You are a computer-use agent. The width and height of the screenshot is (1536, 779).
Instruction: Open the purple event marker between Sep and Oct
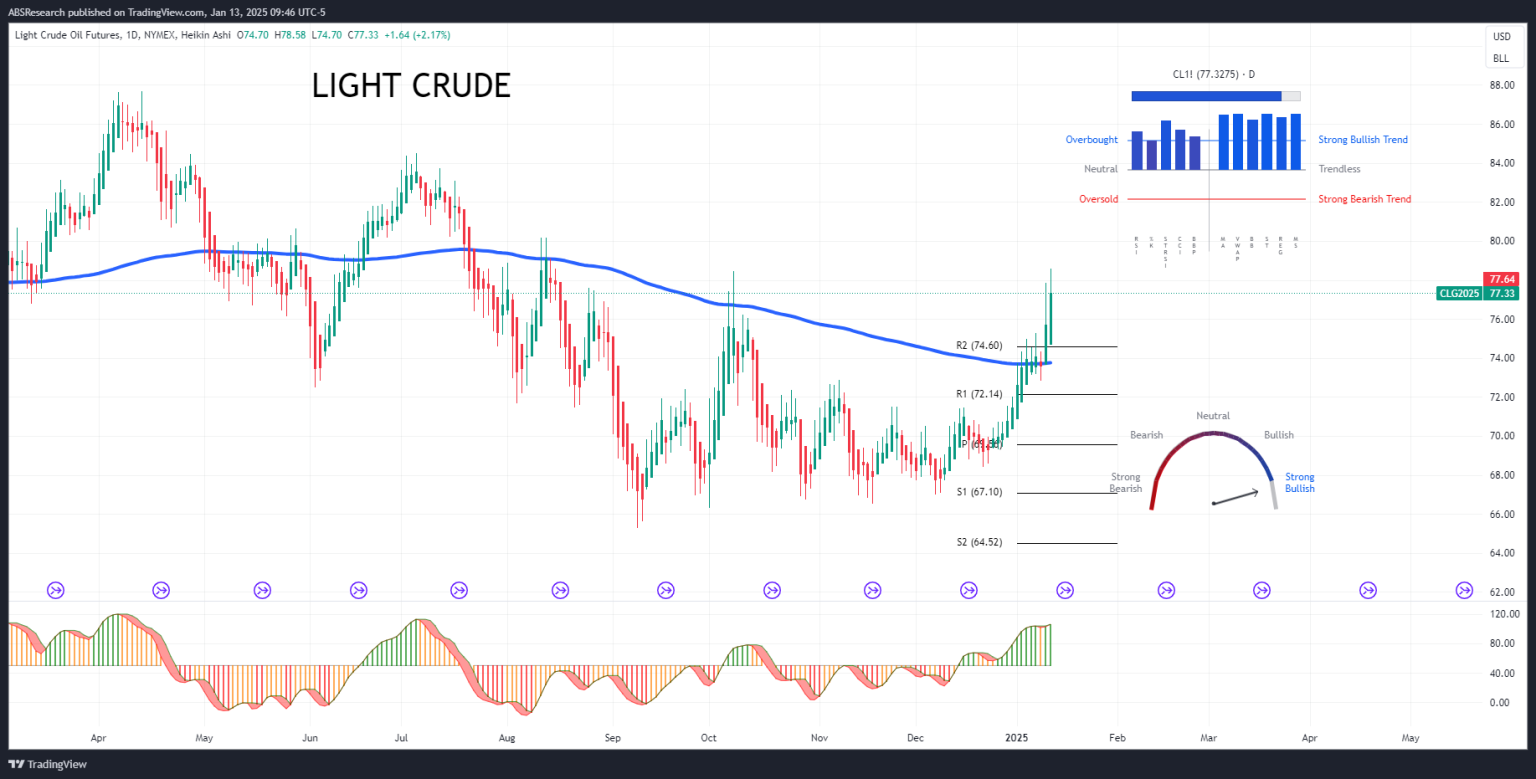(666, 591)
